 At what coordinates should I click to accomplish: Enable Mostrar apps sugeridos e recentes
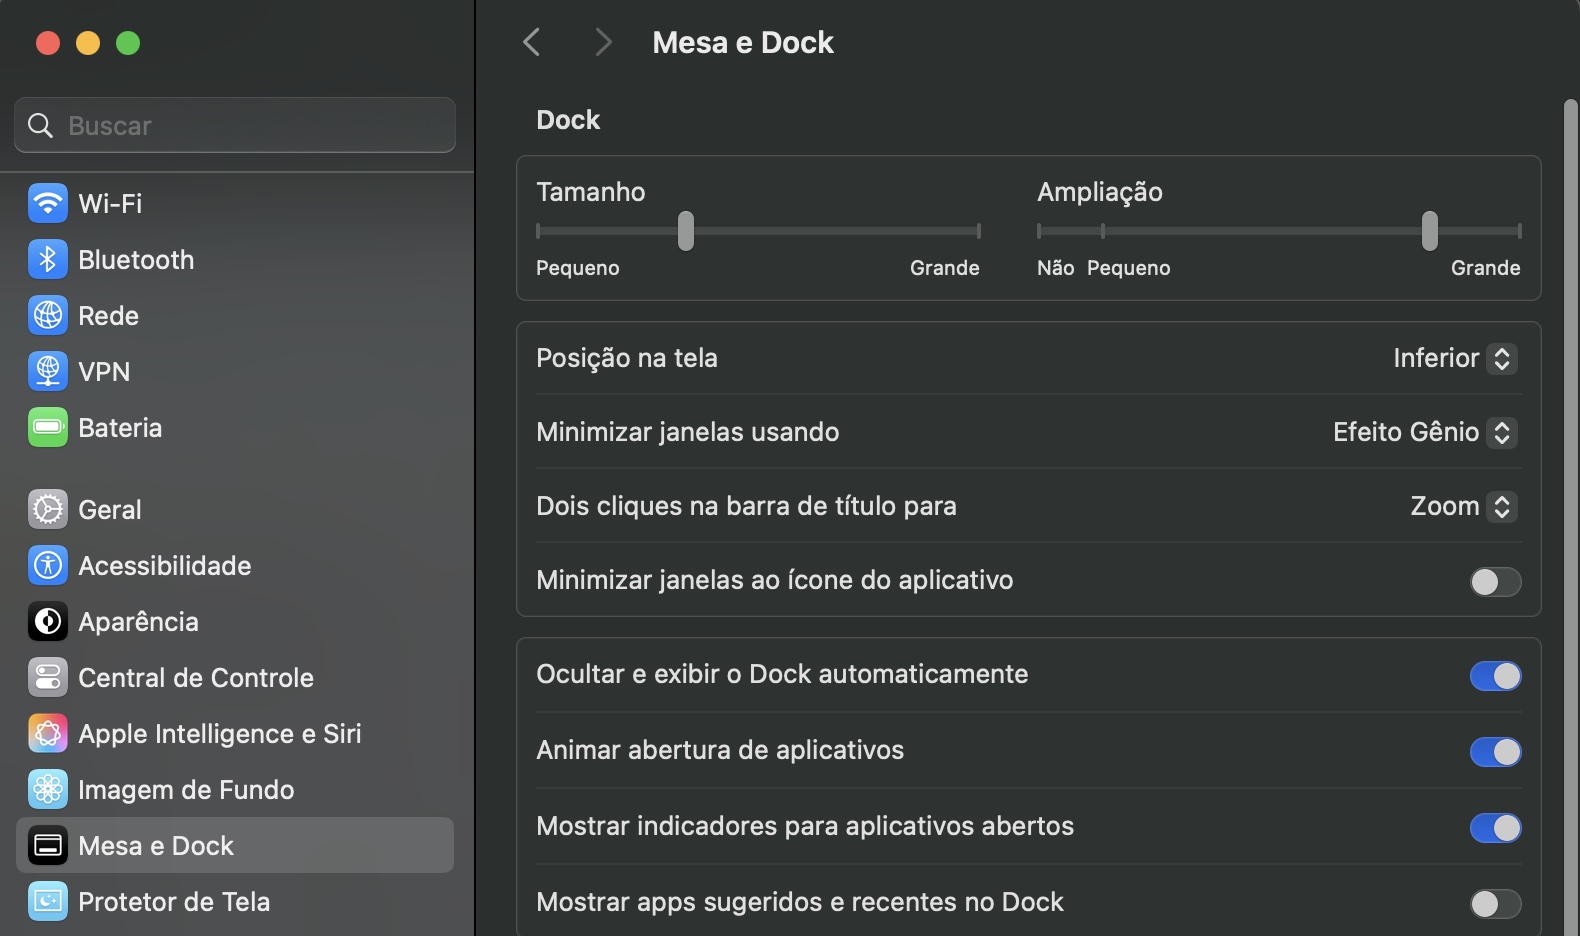point(1495,904)
